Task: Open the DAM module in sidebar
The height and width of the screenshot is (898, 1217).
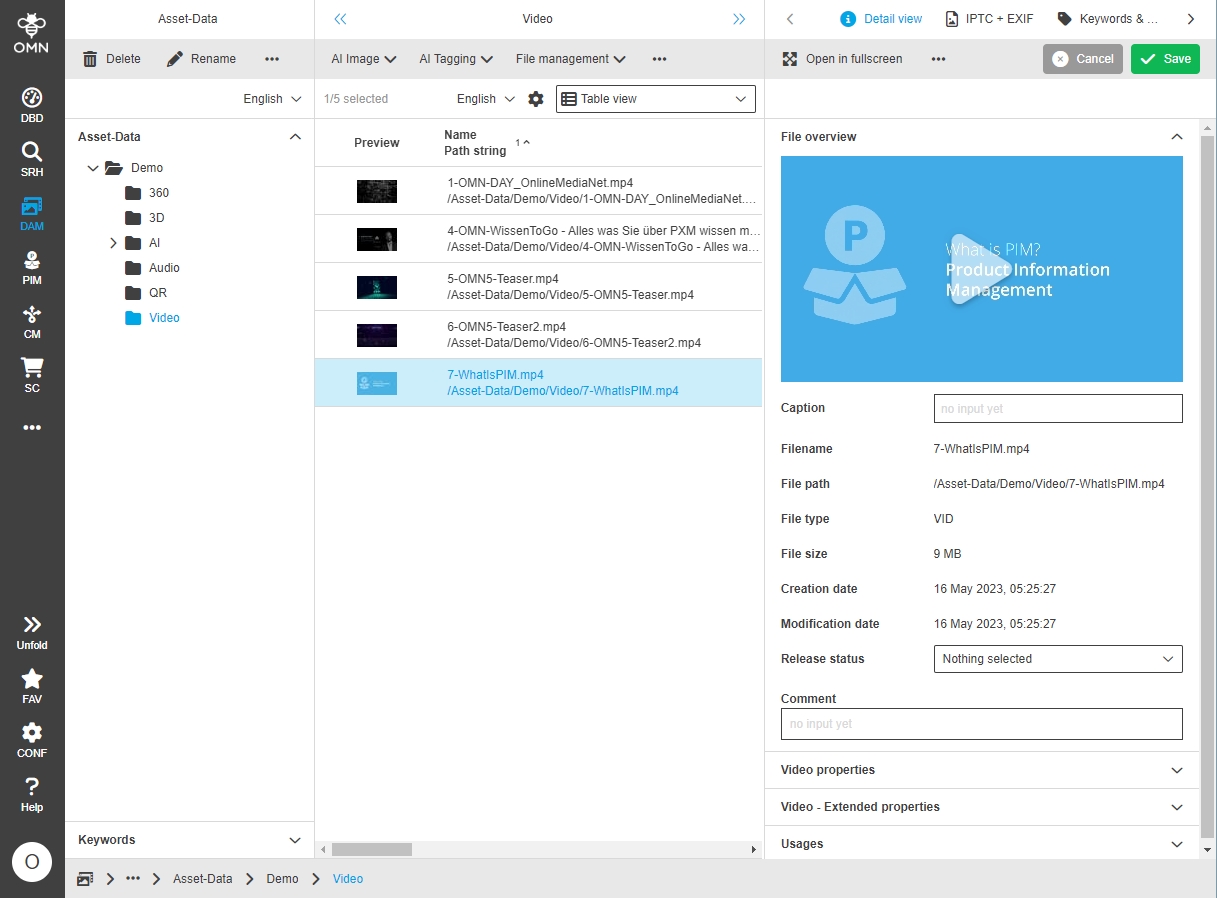Action: click(x=32, y=213)
